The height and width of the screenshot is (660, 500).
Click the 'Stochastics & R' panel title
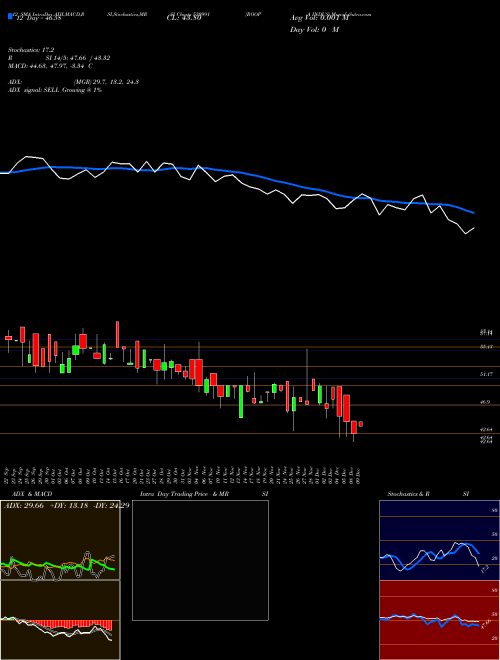point(408,494)
